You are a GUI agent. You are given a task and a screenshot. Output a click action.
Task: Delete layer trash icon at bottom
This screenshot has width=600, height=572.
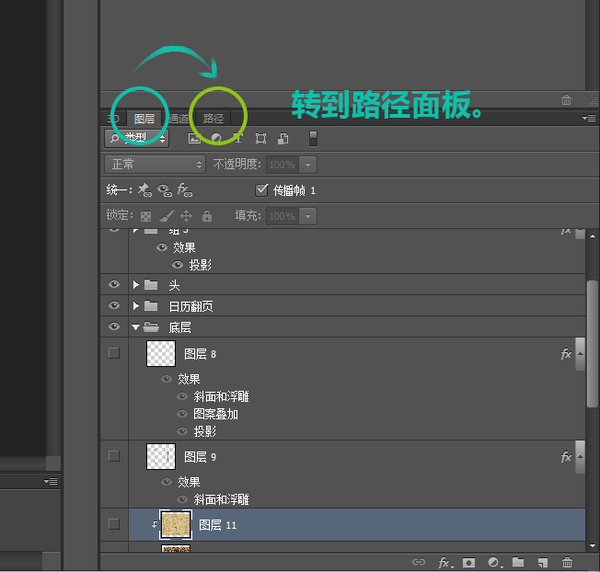[x=567, y=562]
